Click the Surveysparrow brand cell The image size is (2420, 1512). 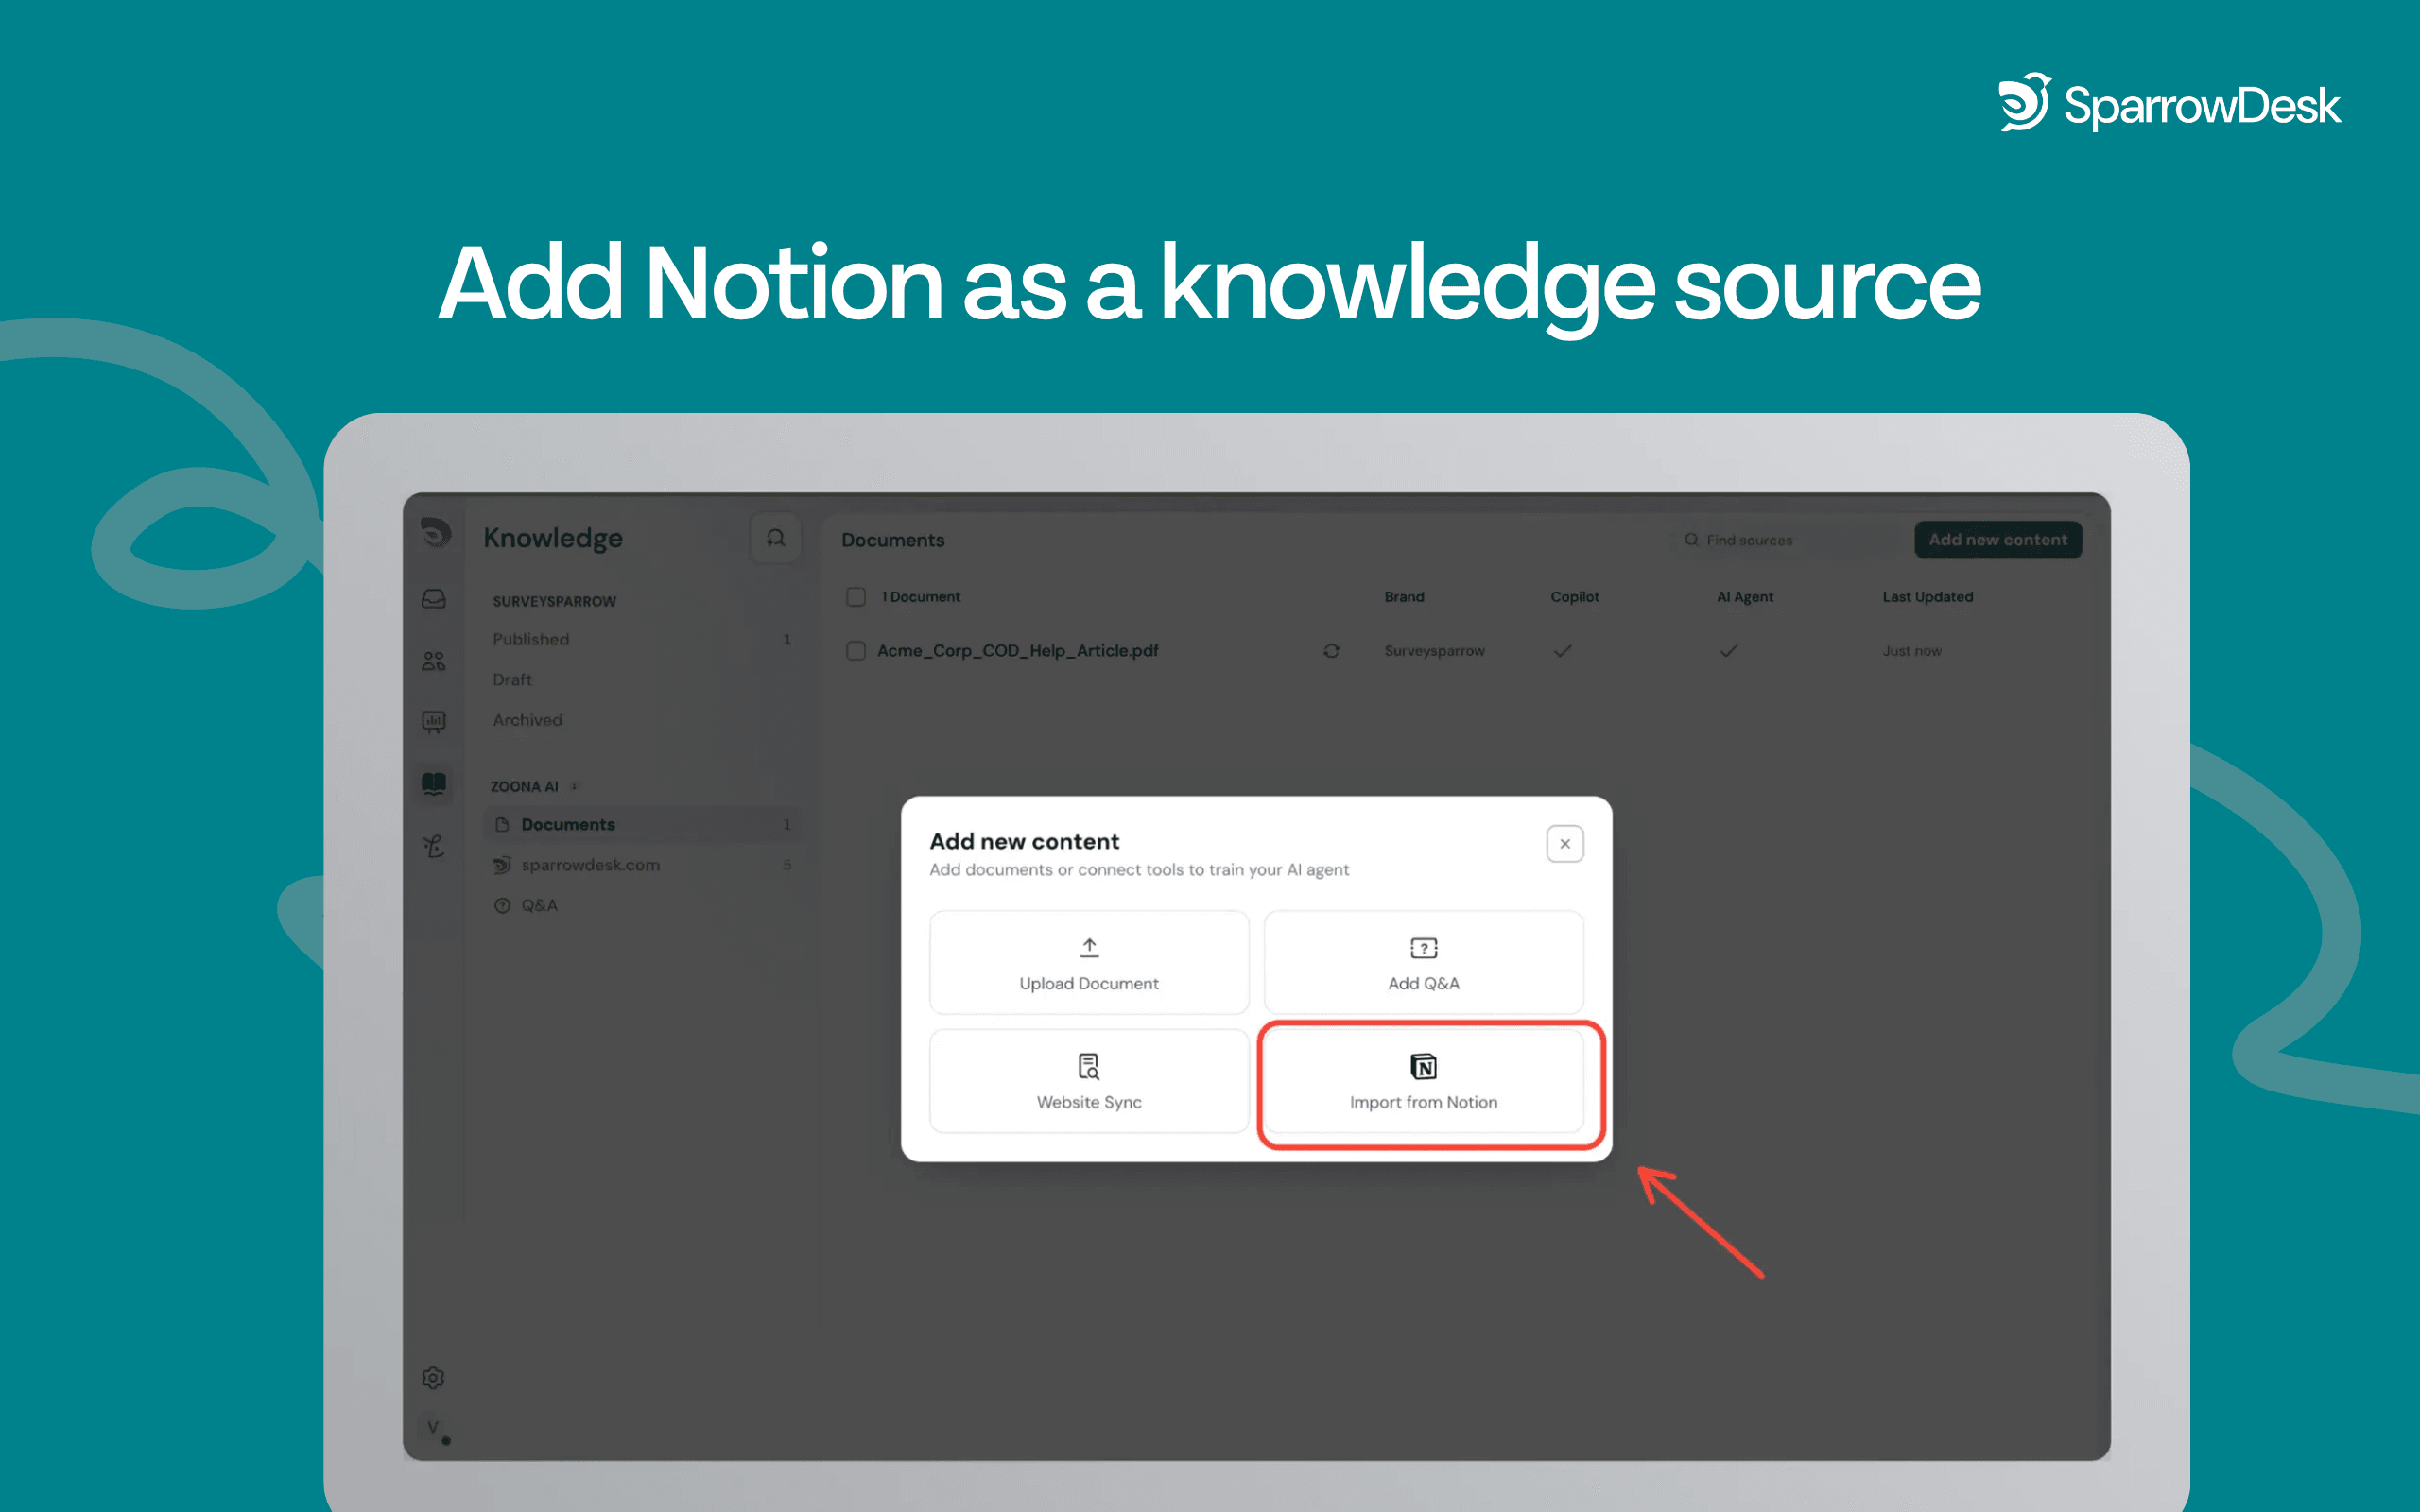click(x=1434, y=651)
